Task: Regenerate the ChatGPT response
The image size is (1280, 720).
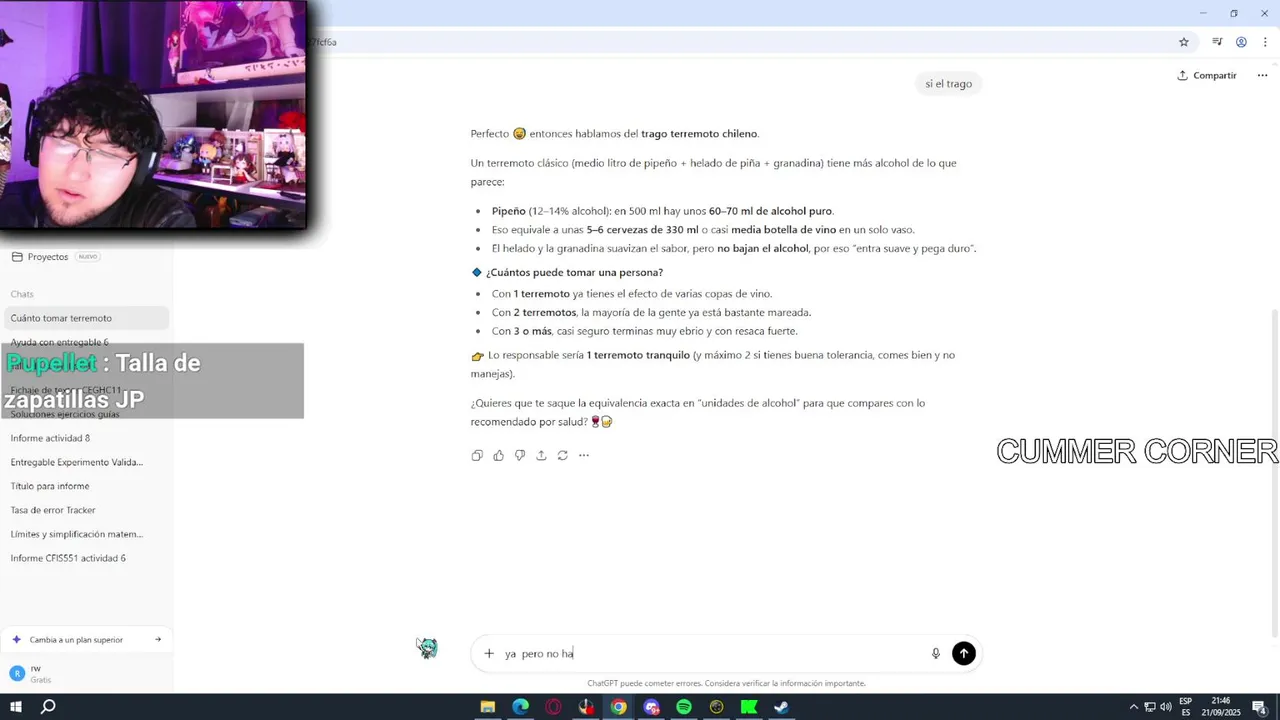Action: 562,455
